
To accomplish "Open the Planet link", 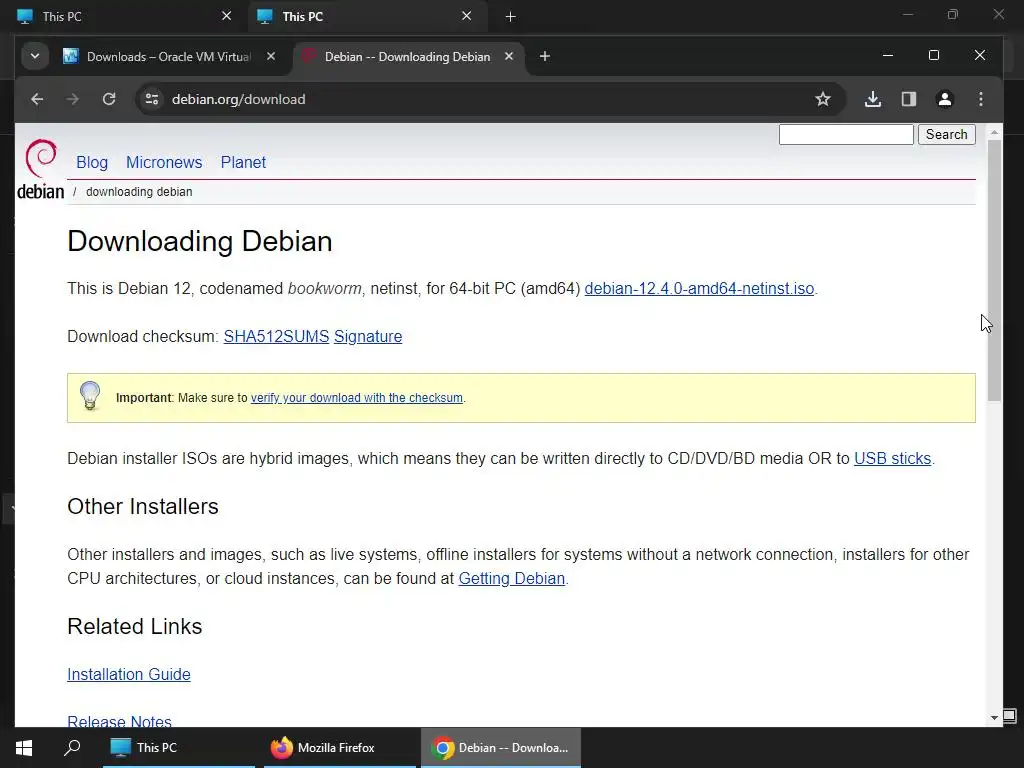I will 243,162.
